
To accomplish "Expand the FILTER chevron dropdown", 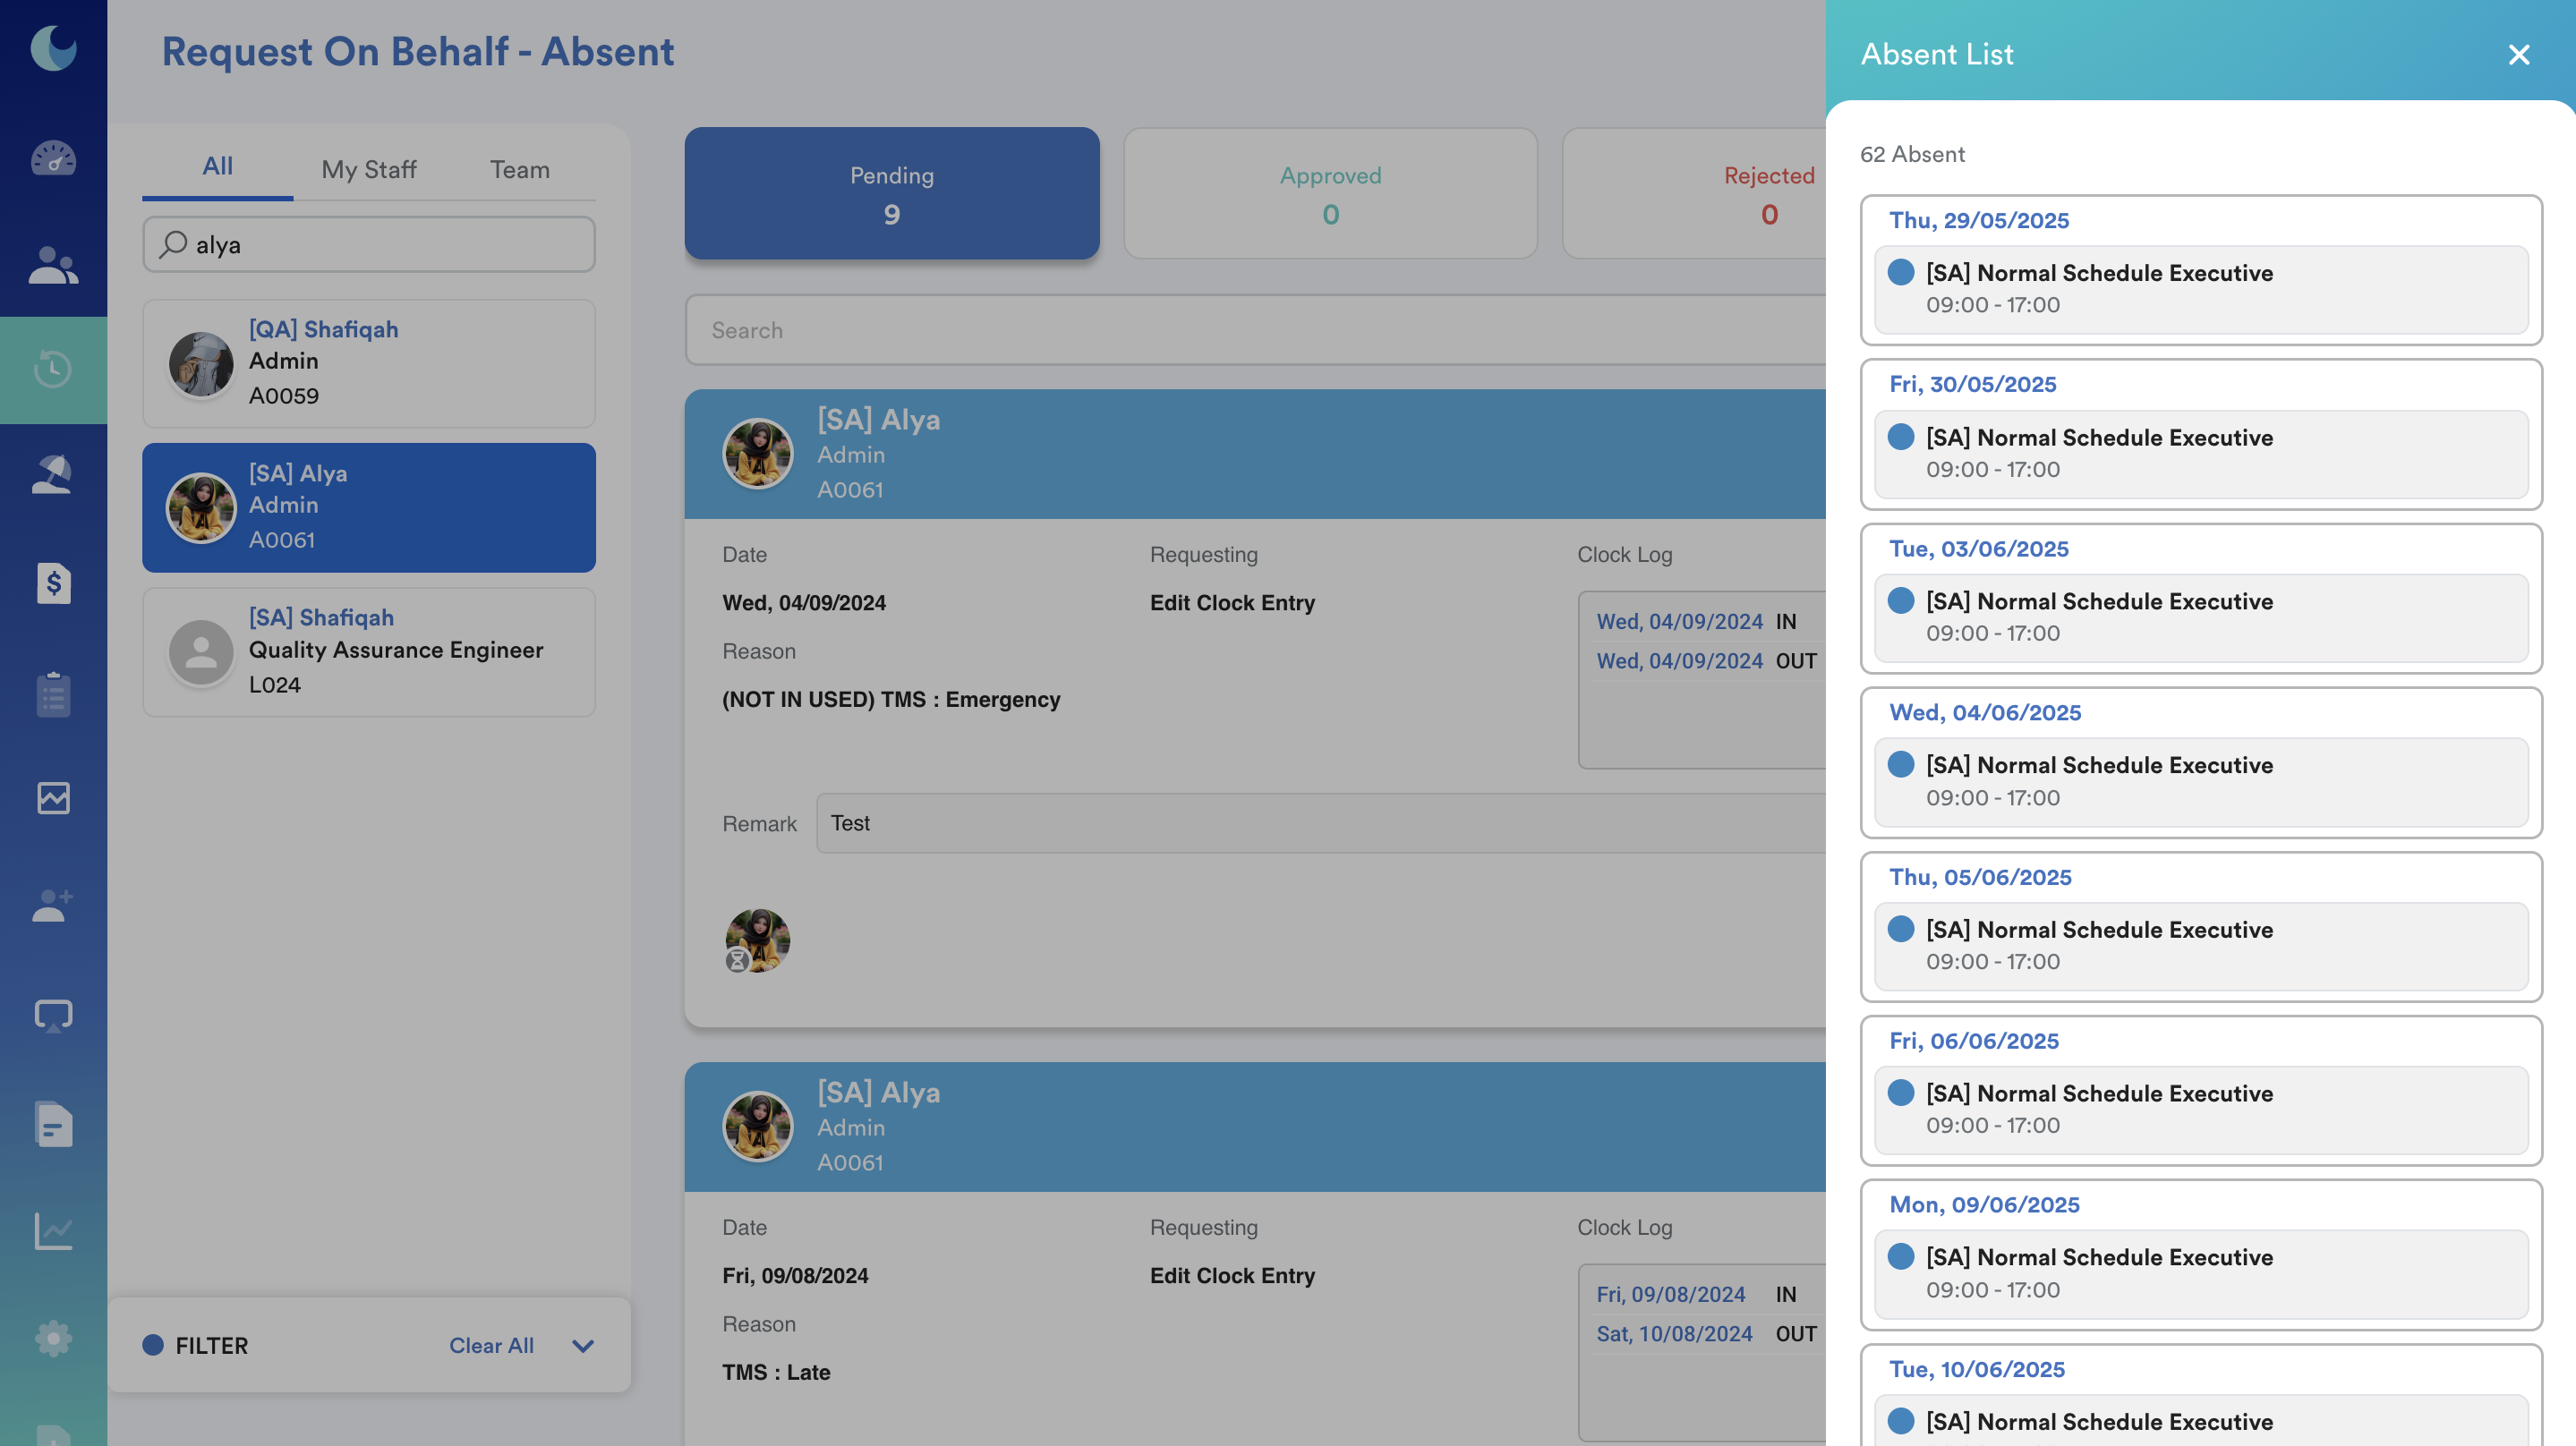I will coord(583,1346).
